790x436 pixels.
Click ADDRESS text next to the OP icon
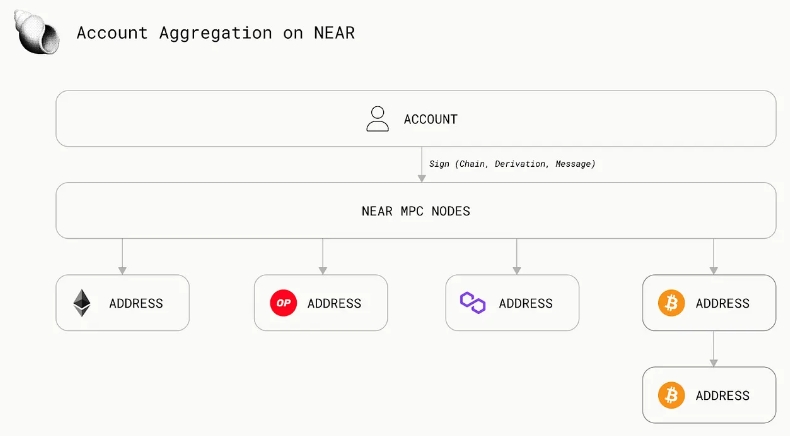[334, 303]
